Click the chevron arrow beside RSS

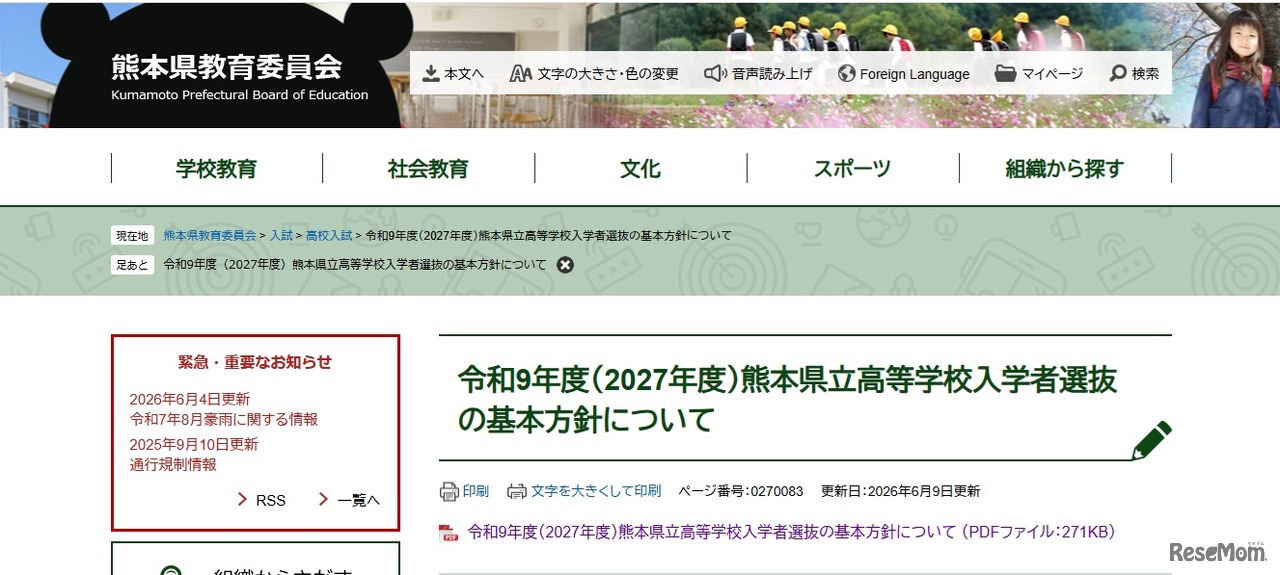243,499
